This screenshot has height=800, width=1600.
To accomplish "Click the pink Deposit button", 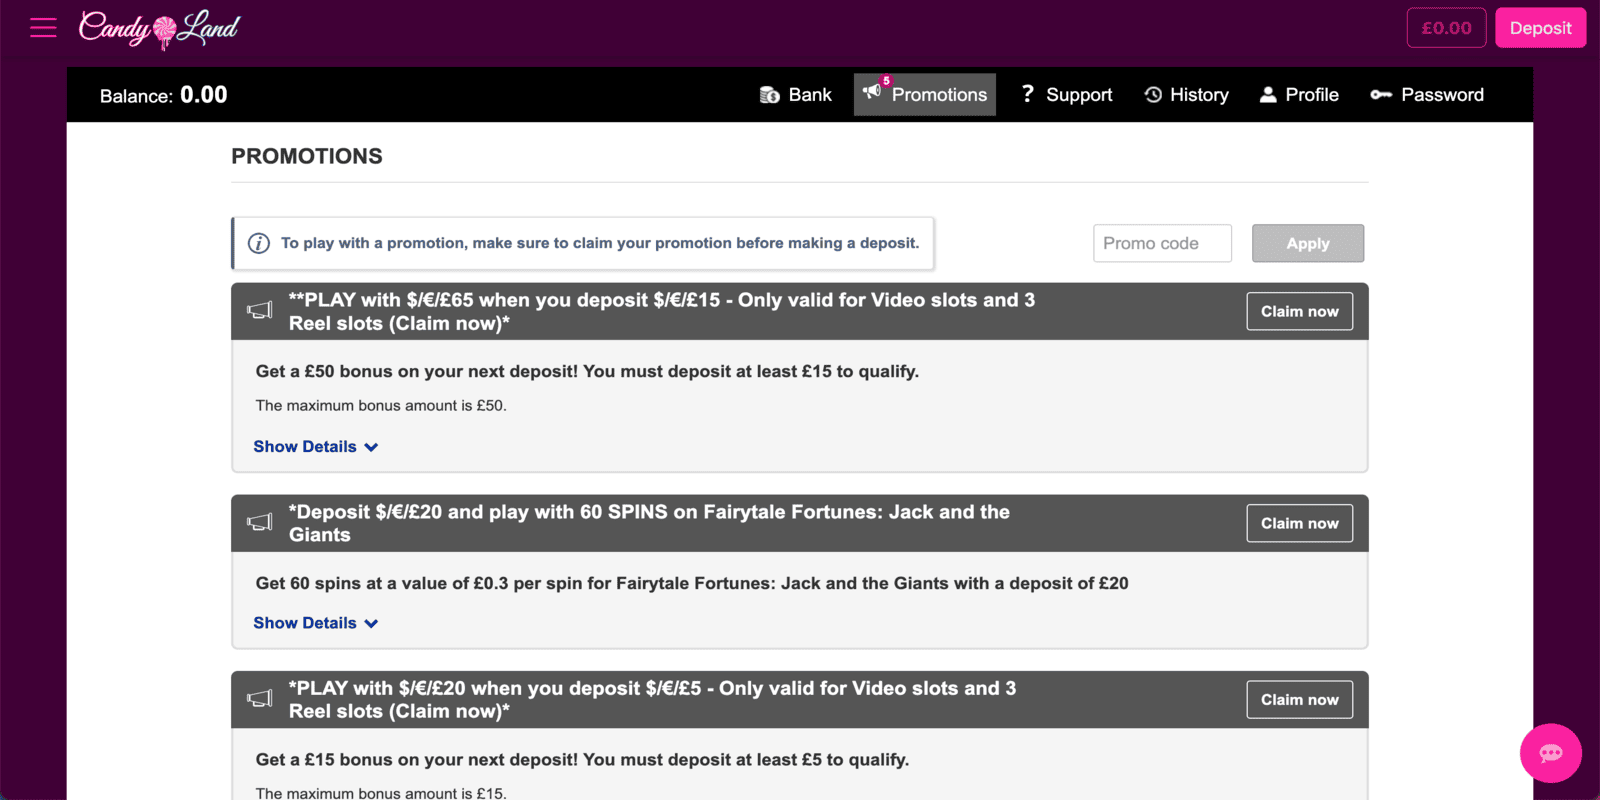I will [1540, 28].
